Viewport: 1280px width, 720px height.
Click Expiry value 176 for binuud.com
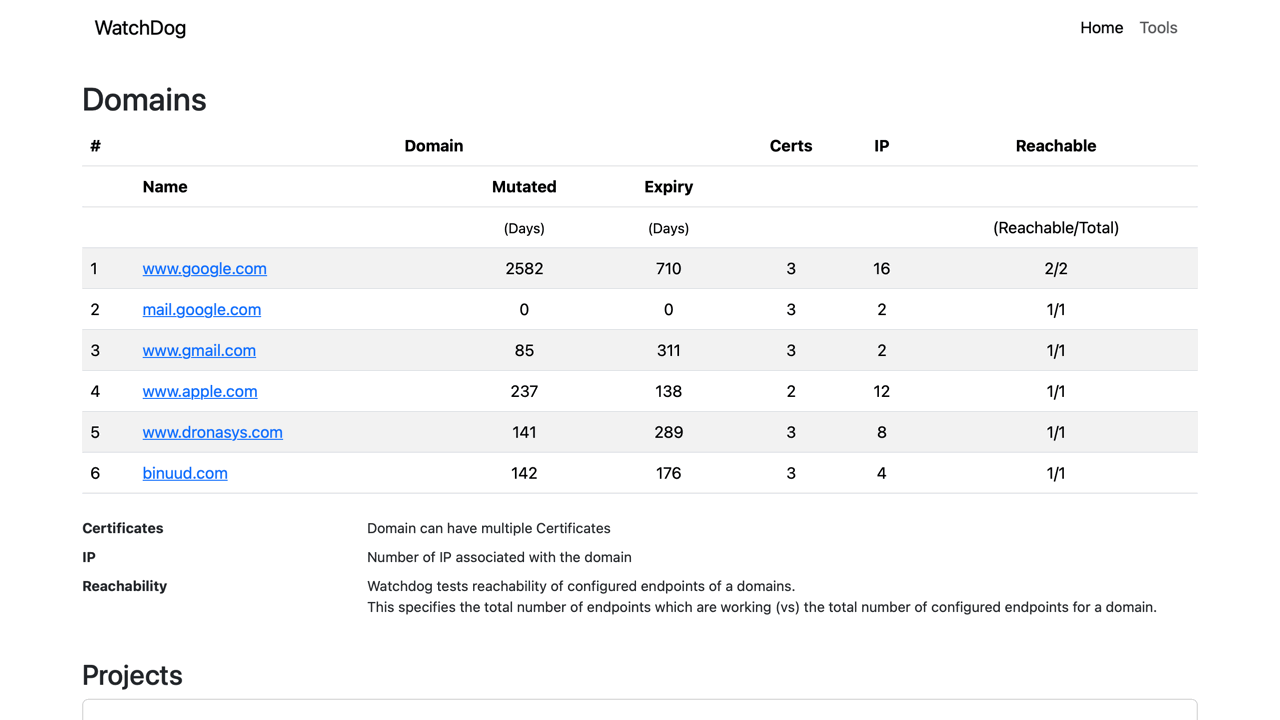click(668, 473)
